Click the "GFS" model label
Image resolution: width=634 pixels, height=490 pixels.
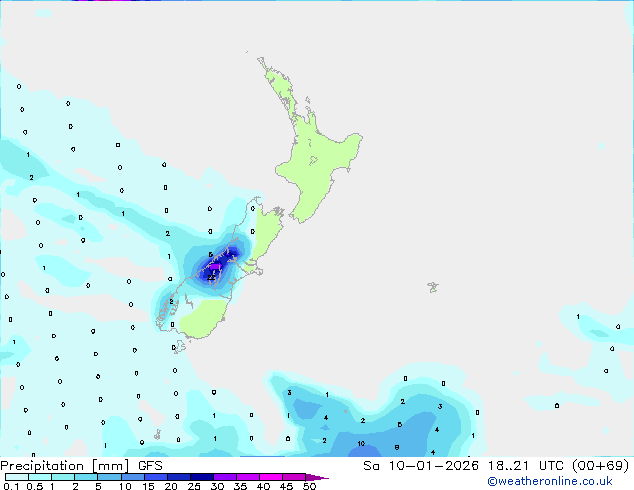click(x=150, y=466)
